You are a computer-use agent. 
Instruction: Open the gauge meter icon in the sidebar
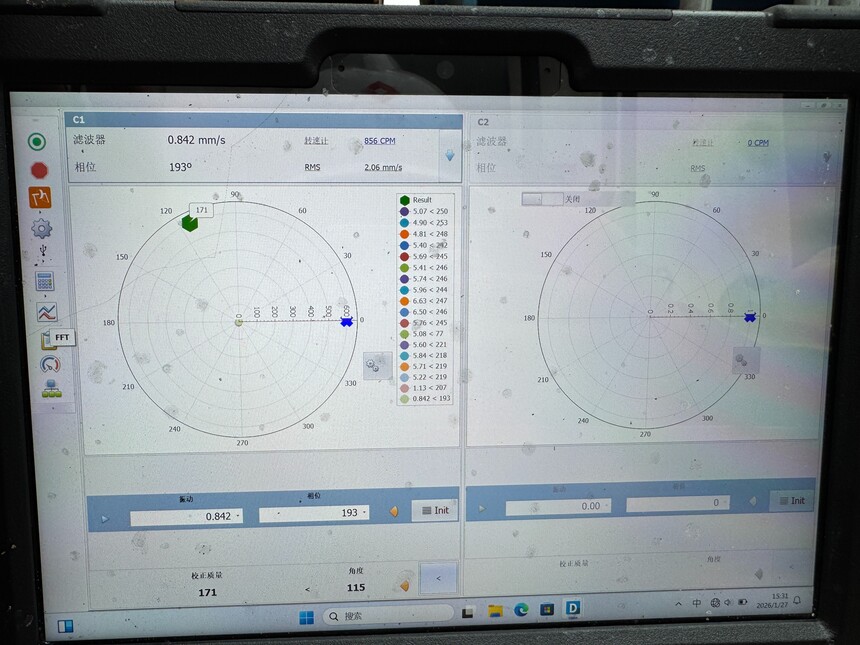[50, 364]
